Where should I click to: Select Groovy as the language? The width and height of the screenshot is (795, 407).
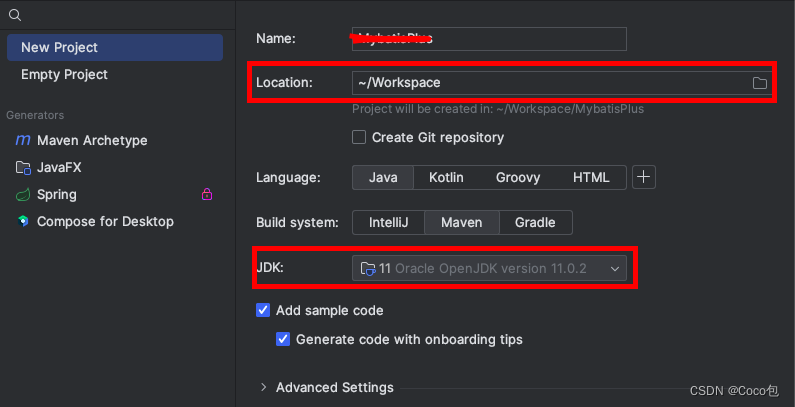tap(518, 178)
